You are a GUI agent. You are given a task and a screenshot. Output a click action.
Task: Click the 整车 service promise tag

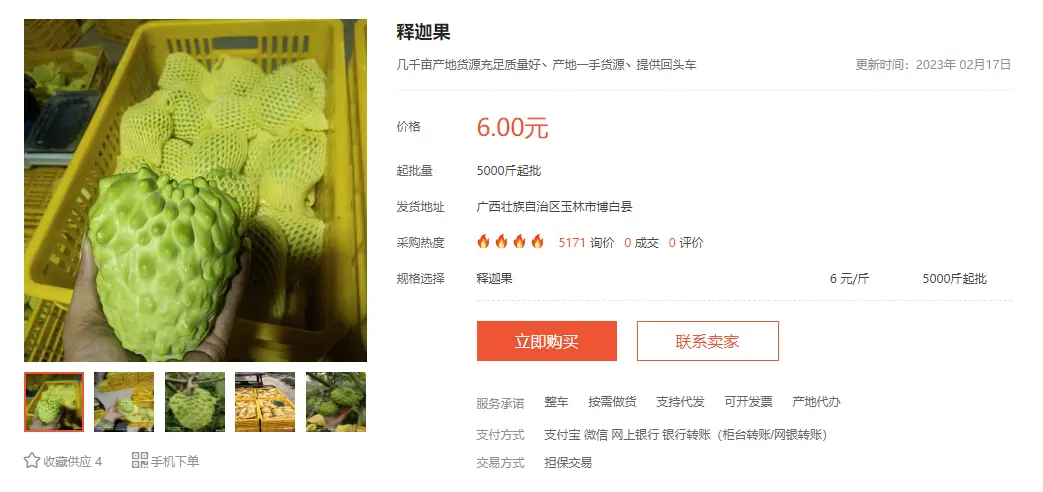556,402
